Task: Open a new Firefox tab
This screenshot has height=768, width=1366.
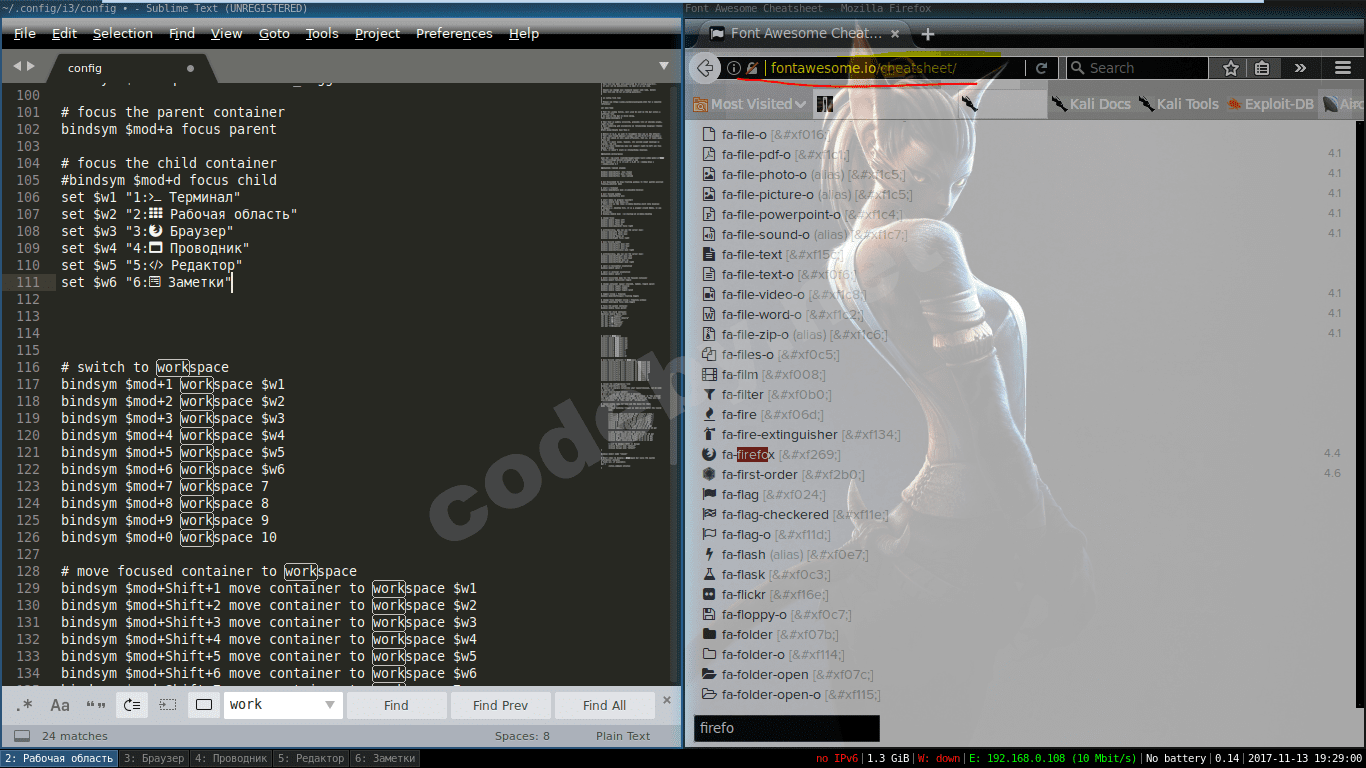Action: (927, 34)
